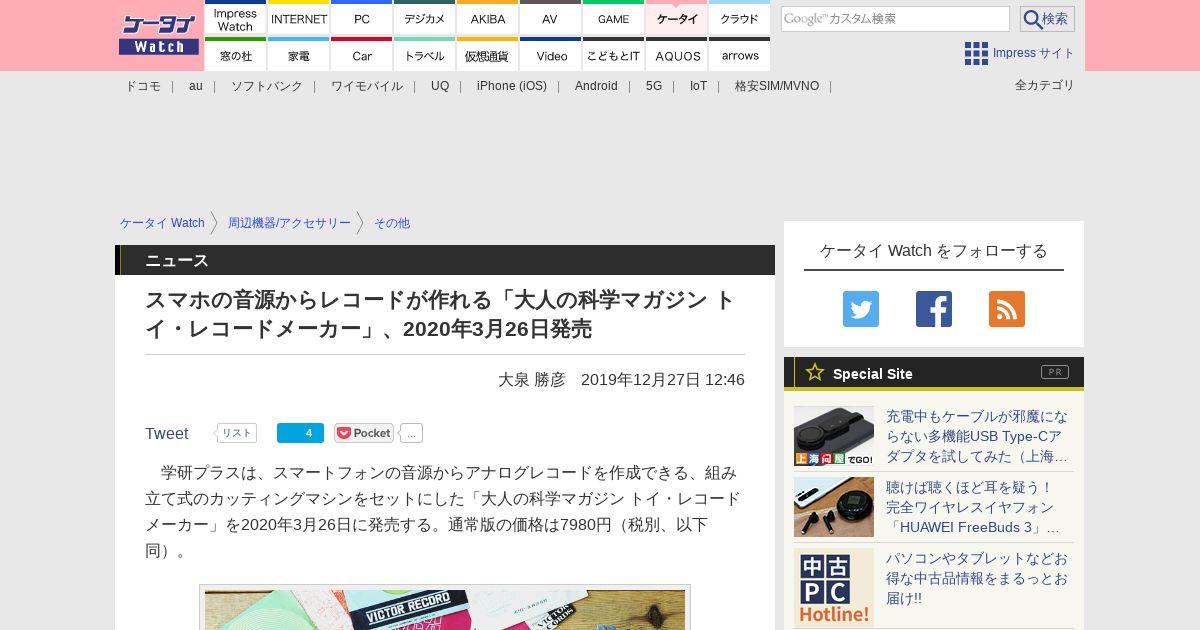The height and width of the screenshot is (630, 1200).
Task: Click the blue share count 4 button
Action: pos(300,433)
